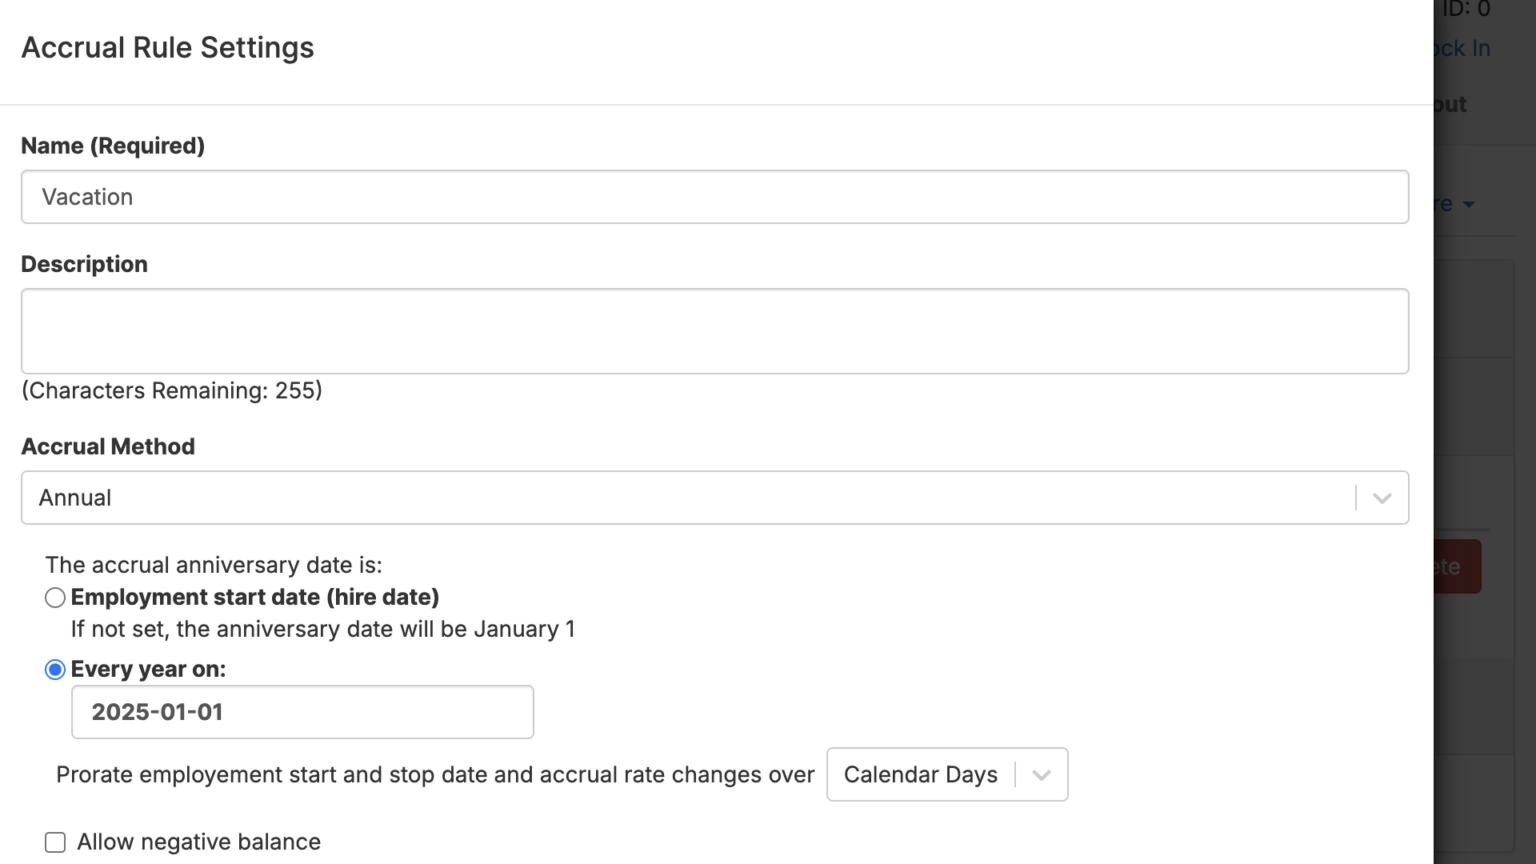
Task: Click the Name (Required) field label
Action: (x=113, y=146)
